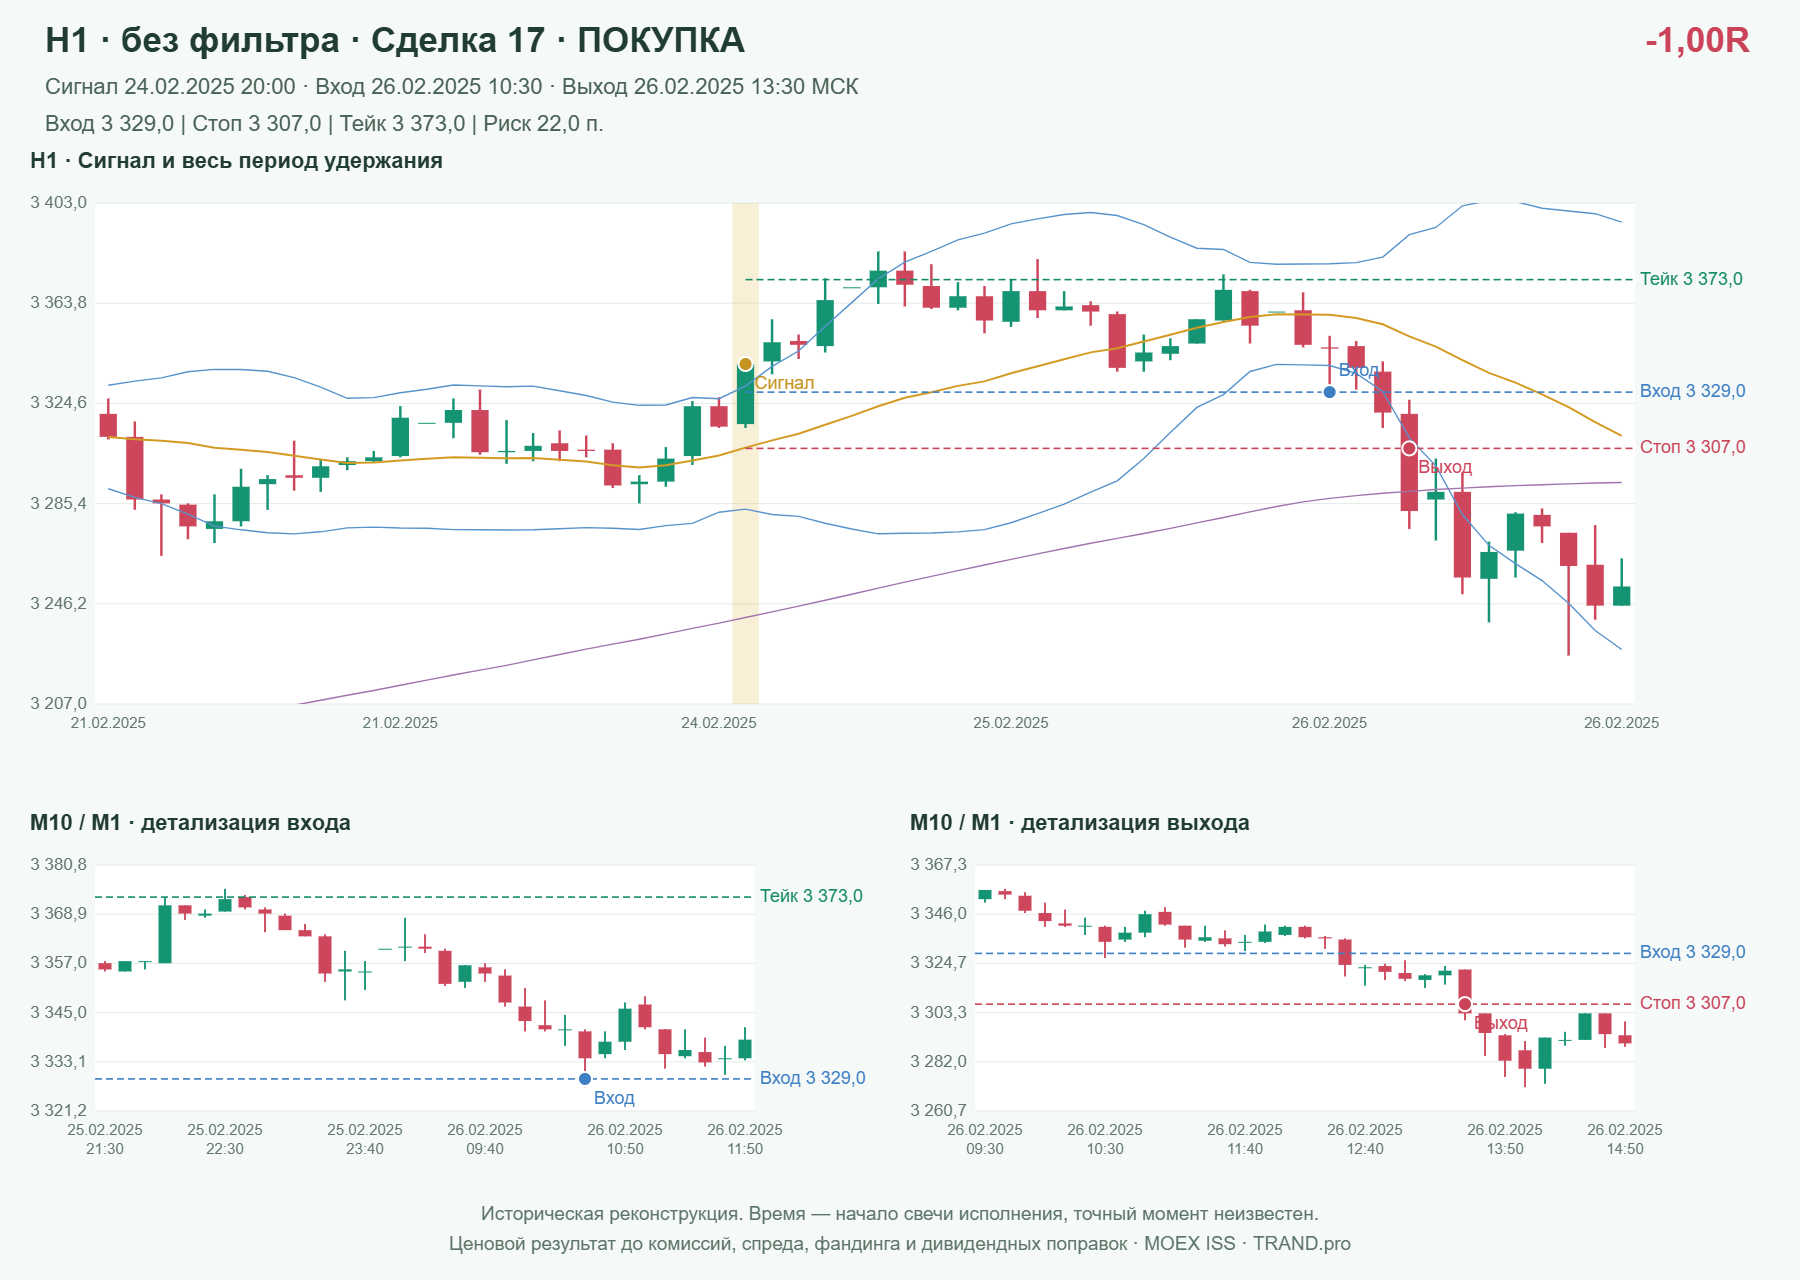1800x1280 pixels.
Task: Select the -1,00R result label
Action: (1697, 40)
